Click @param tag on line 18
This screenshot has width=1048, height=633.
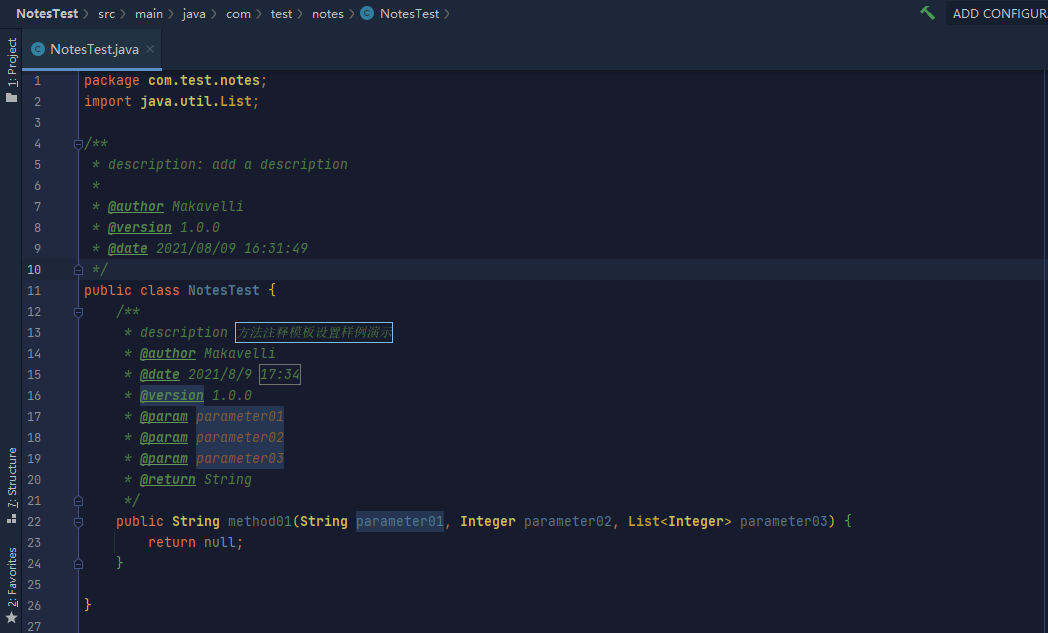[164, 438]
